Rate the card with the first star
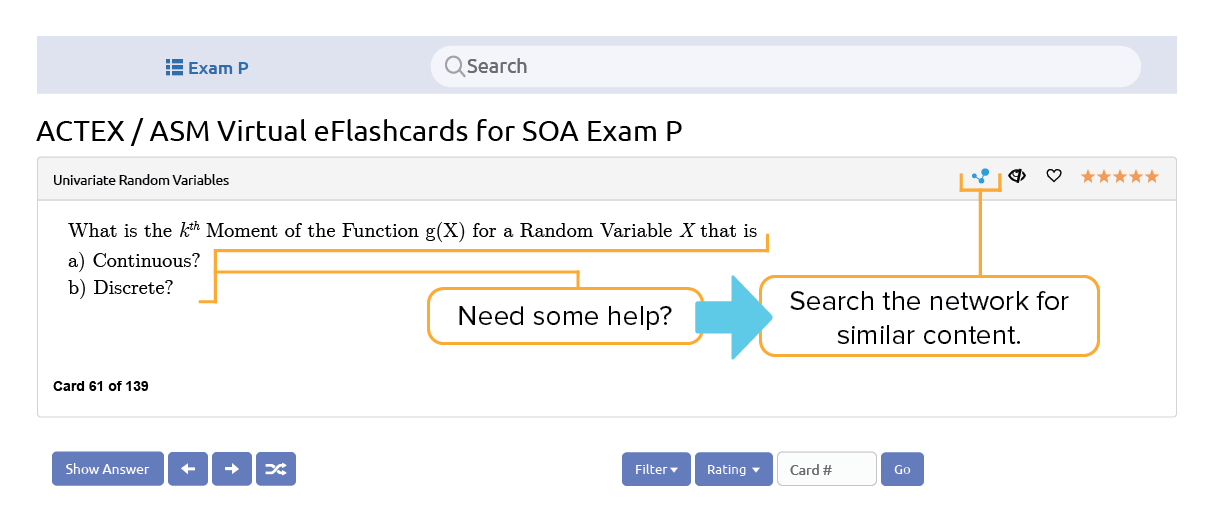Screen dimensions: 1215x522 (1088, 176)
